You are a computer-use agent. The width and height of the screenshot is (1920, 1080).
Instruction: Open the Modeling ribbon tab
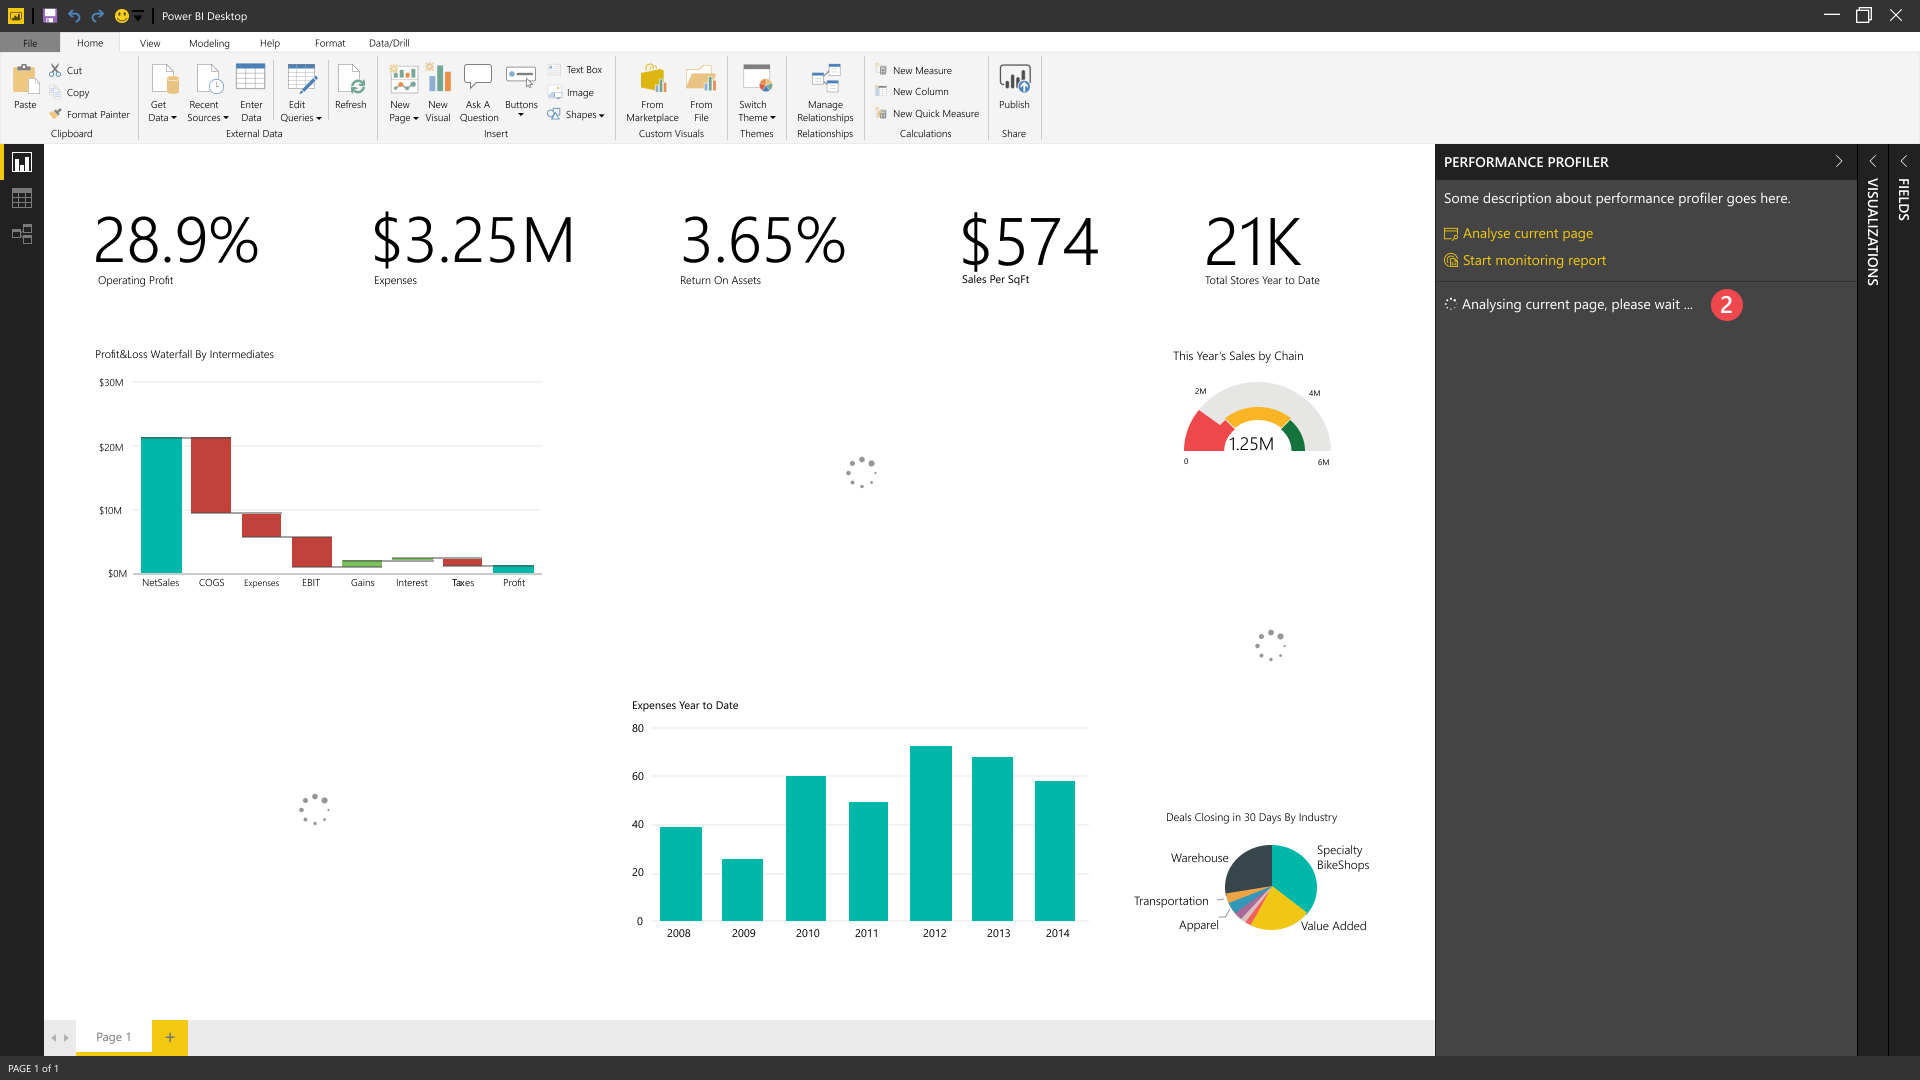[x=209, y=43]
